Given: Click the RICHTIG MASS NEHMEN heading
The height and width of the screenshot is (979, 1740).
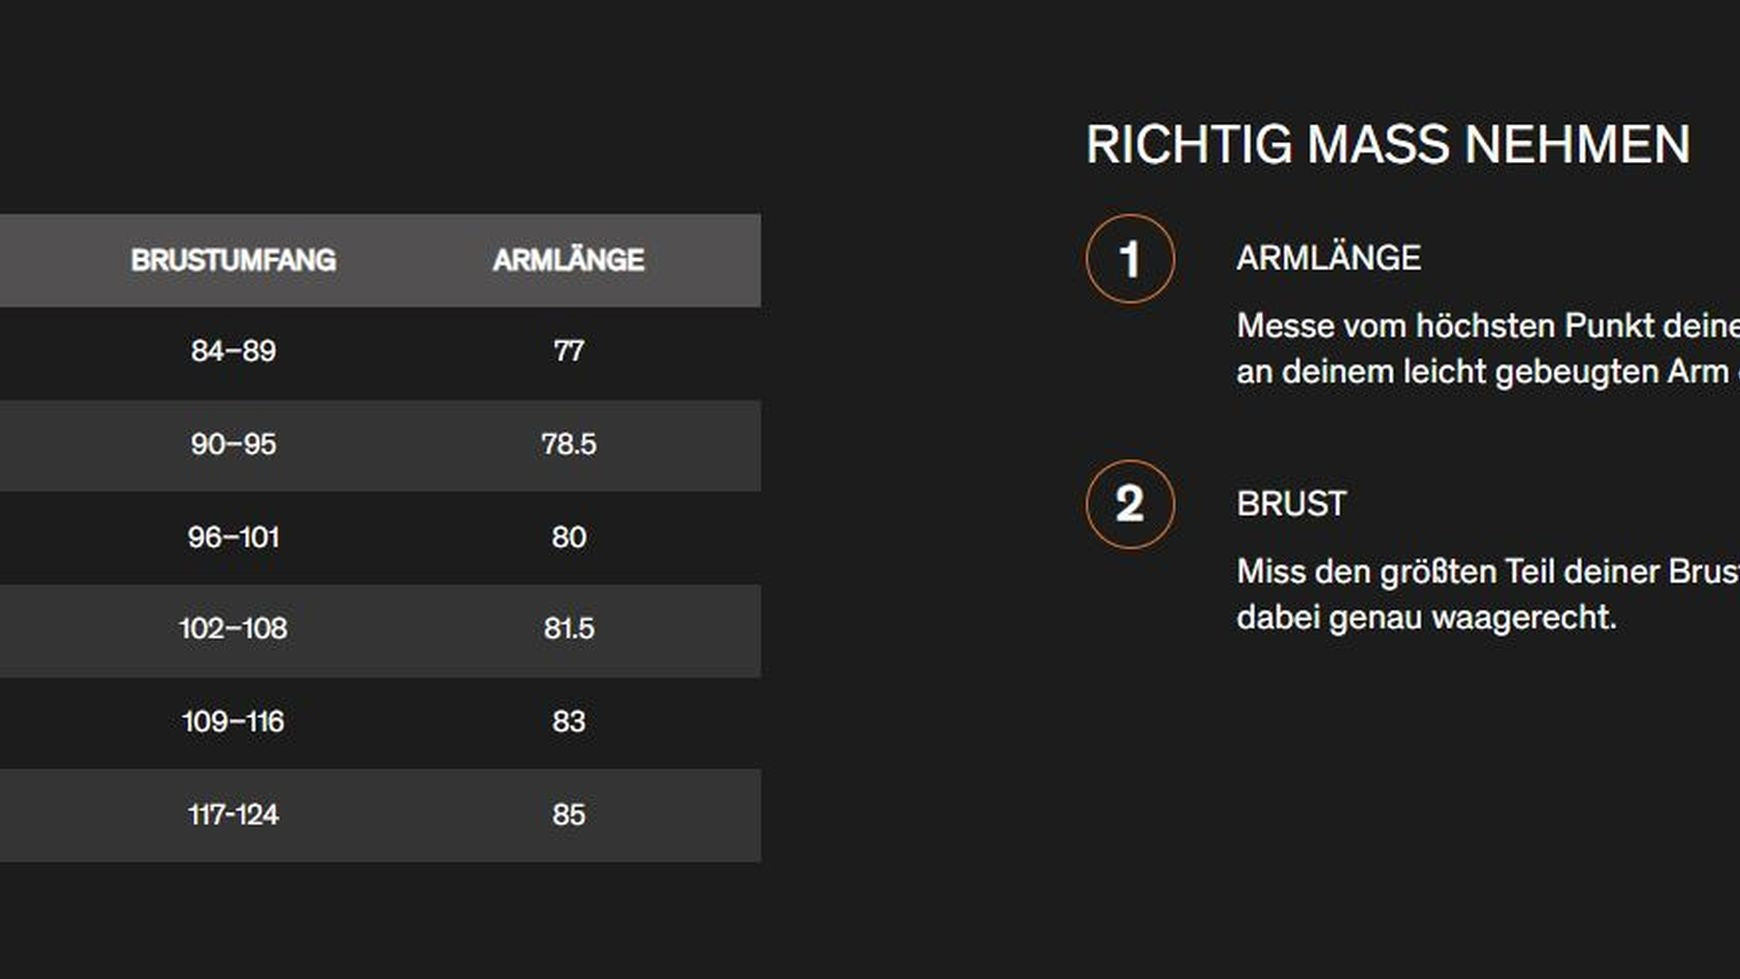Looking at the screenshot, I should 1387,145.
